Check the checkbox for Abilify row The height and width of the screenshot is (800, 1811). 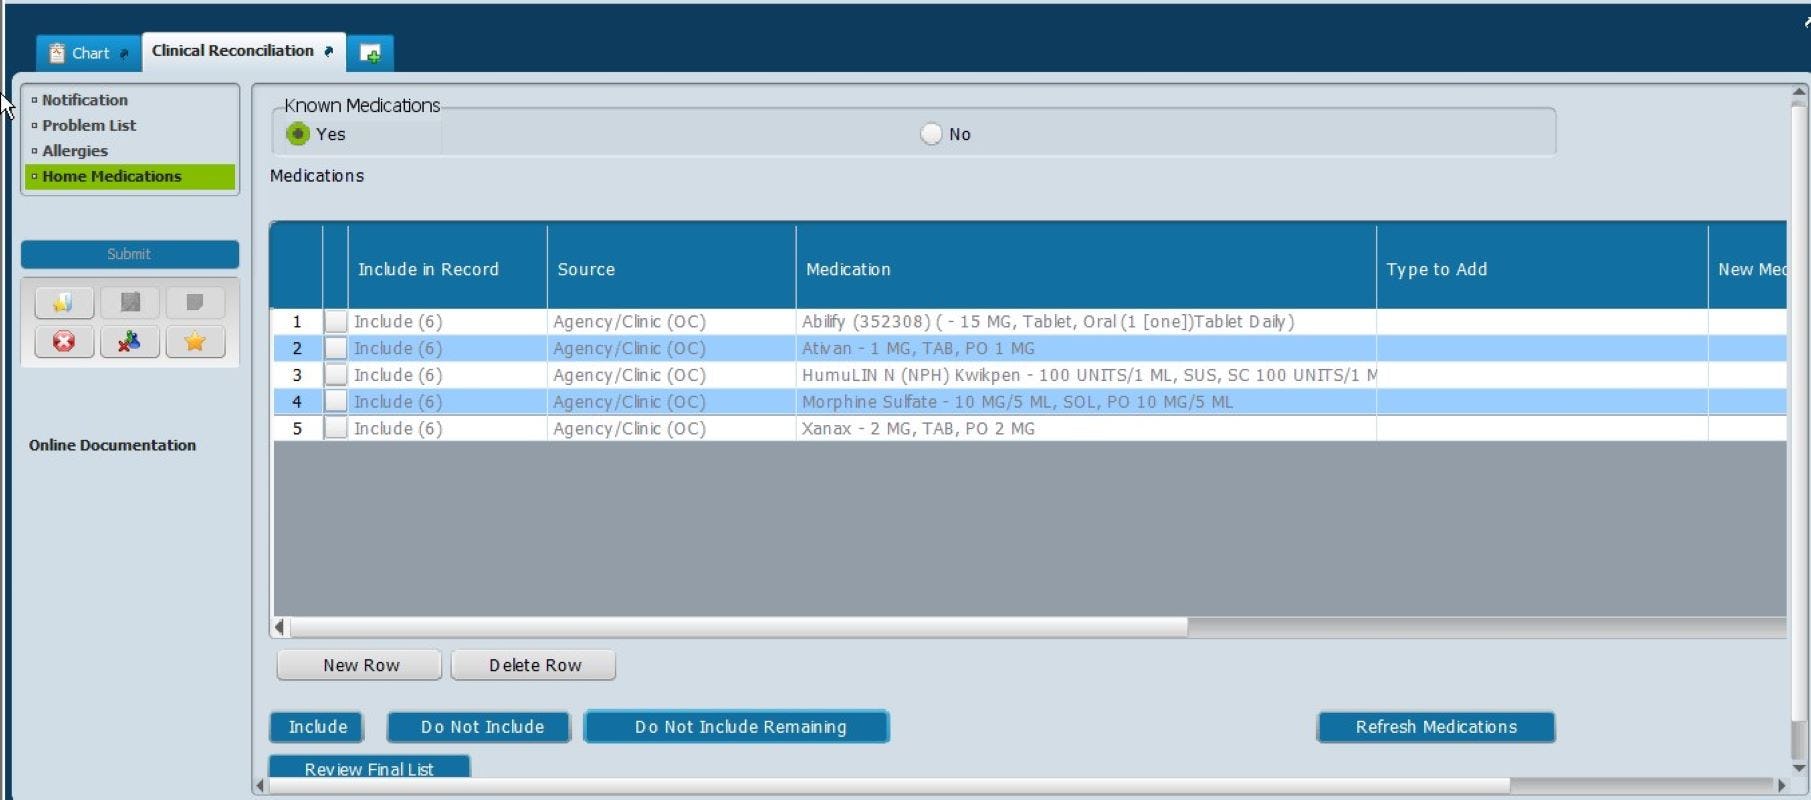click(x=336, y=322)
